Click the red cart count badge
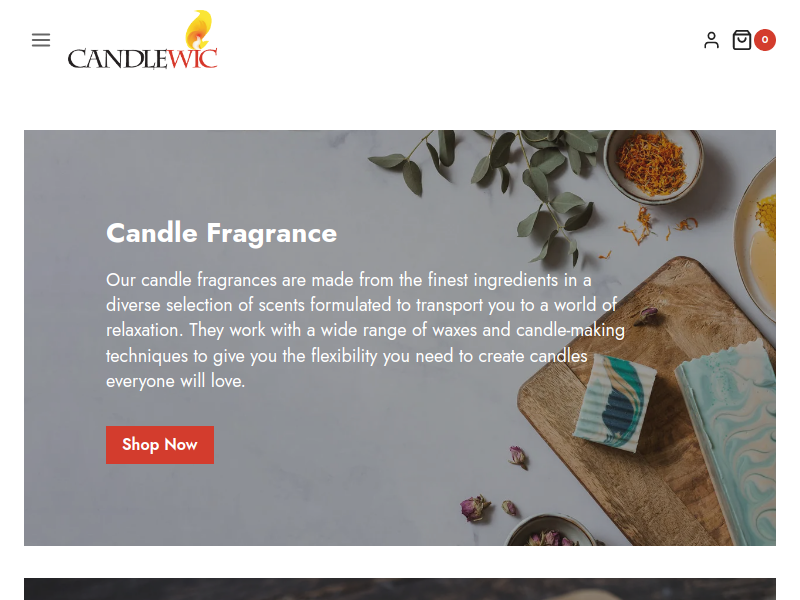 pos(764,40)
